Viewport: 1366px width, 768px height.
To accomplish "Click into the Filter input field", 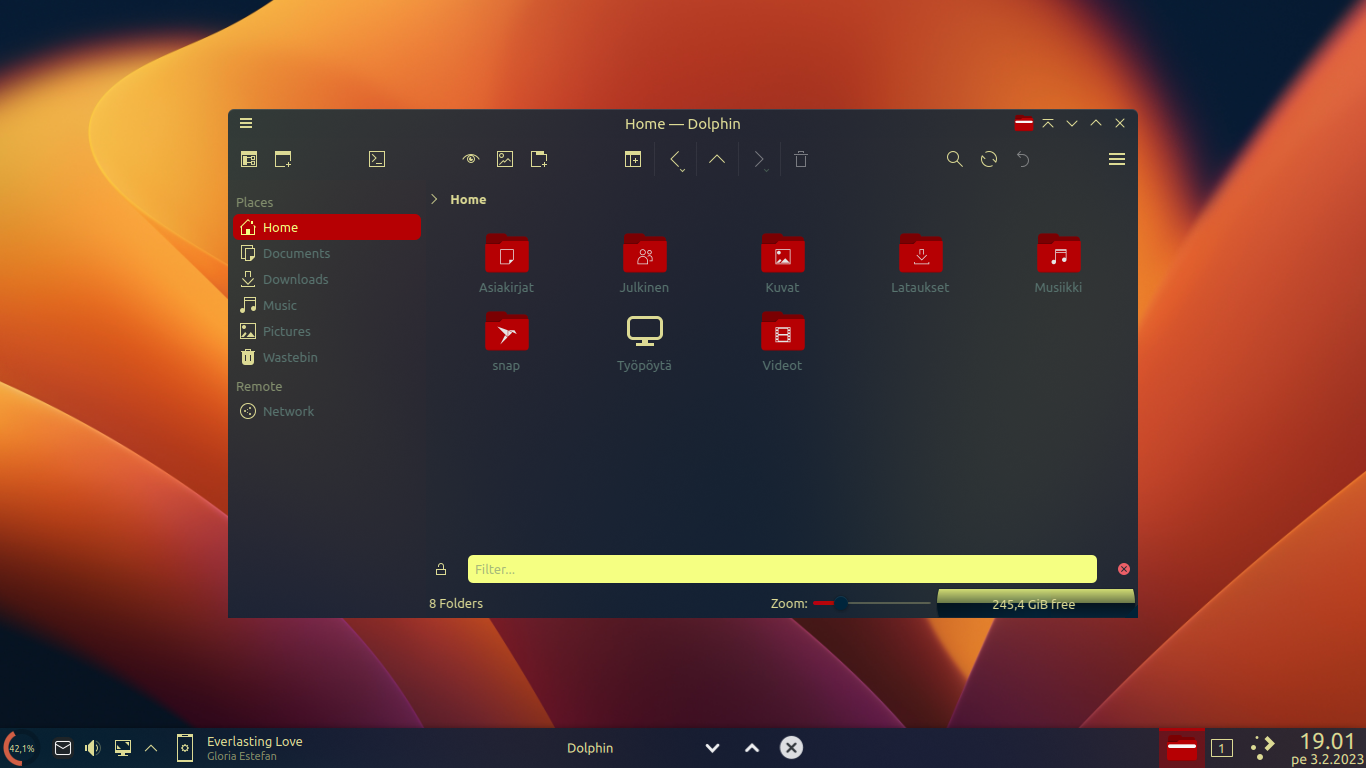I will coord(782,569).
